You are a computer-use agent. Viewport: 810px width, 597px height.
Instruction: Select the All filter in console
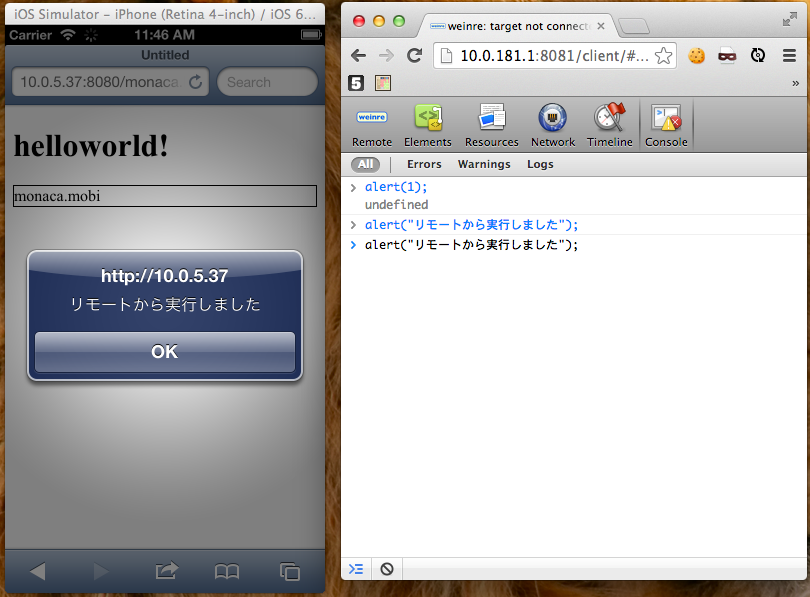point(366,164)
